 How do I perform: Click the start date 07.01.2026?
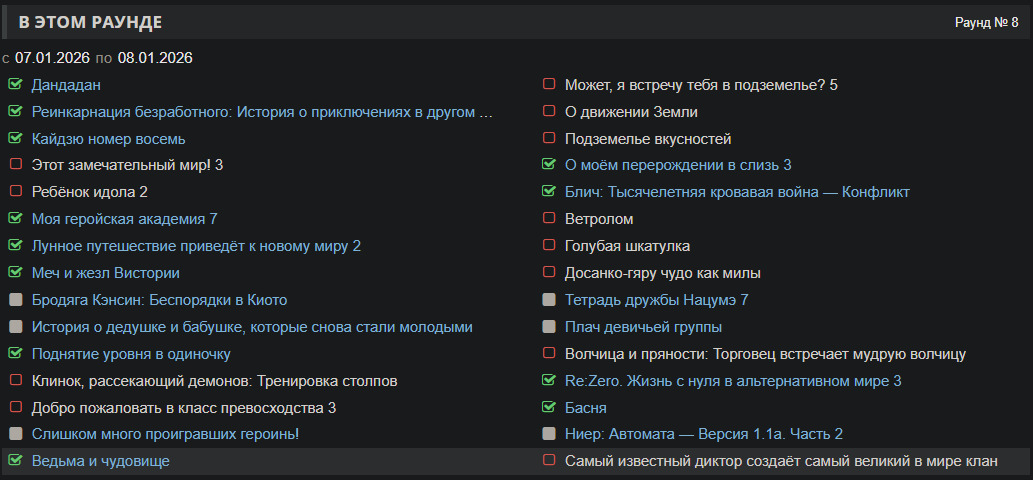pyautogui.click(x=53, y=58)
